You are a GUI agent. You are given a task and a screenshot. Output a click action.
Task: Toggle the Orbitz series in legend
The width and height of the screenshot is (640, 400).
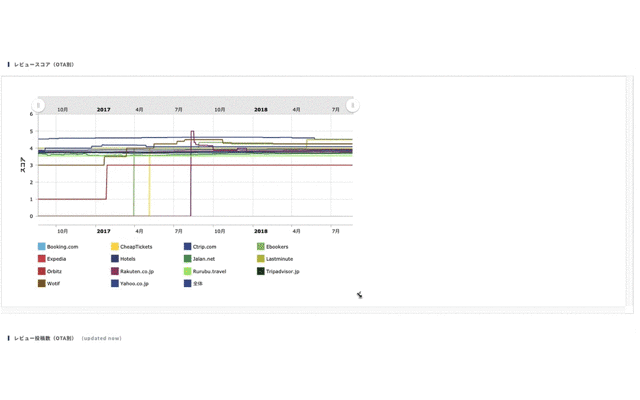click(42, 271)
